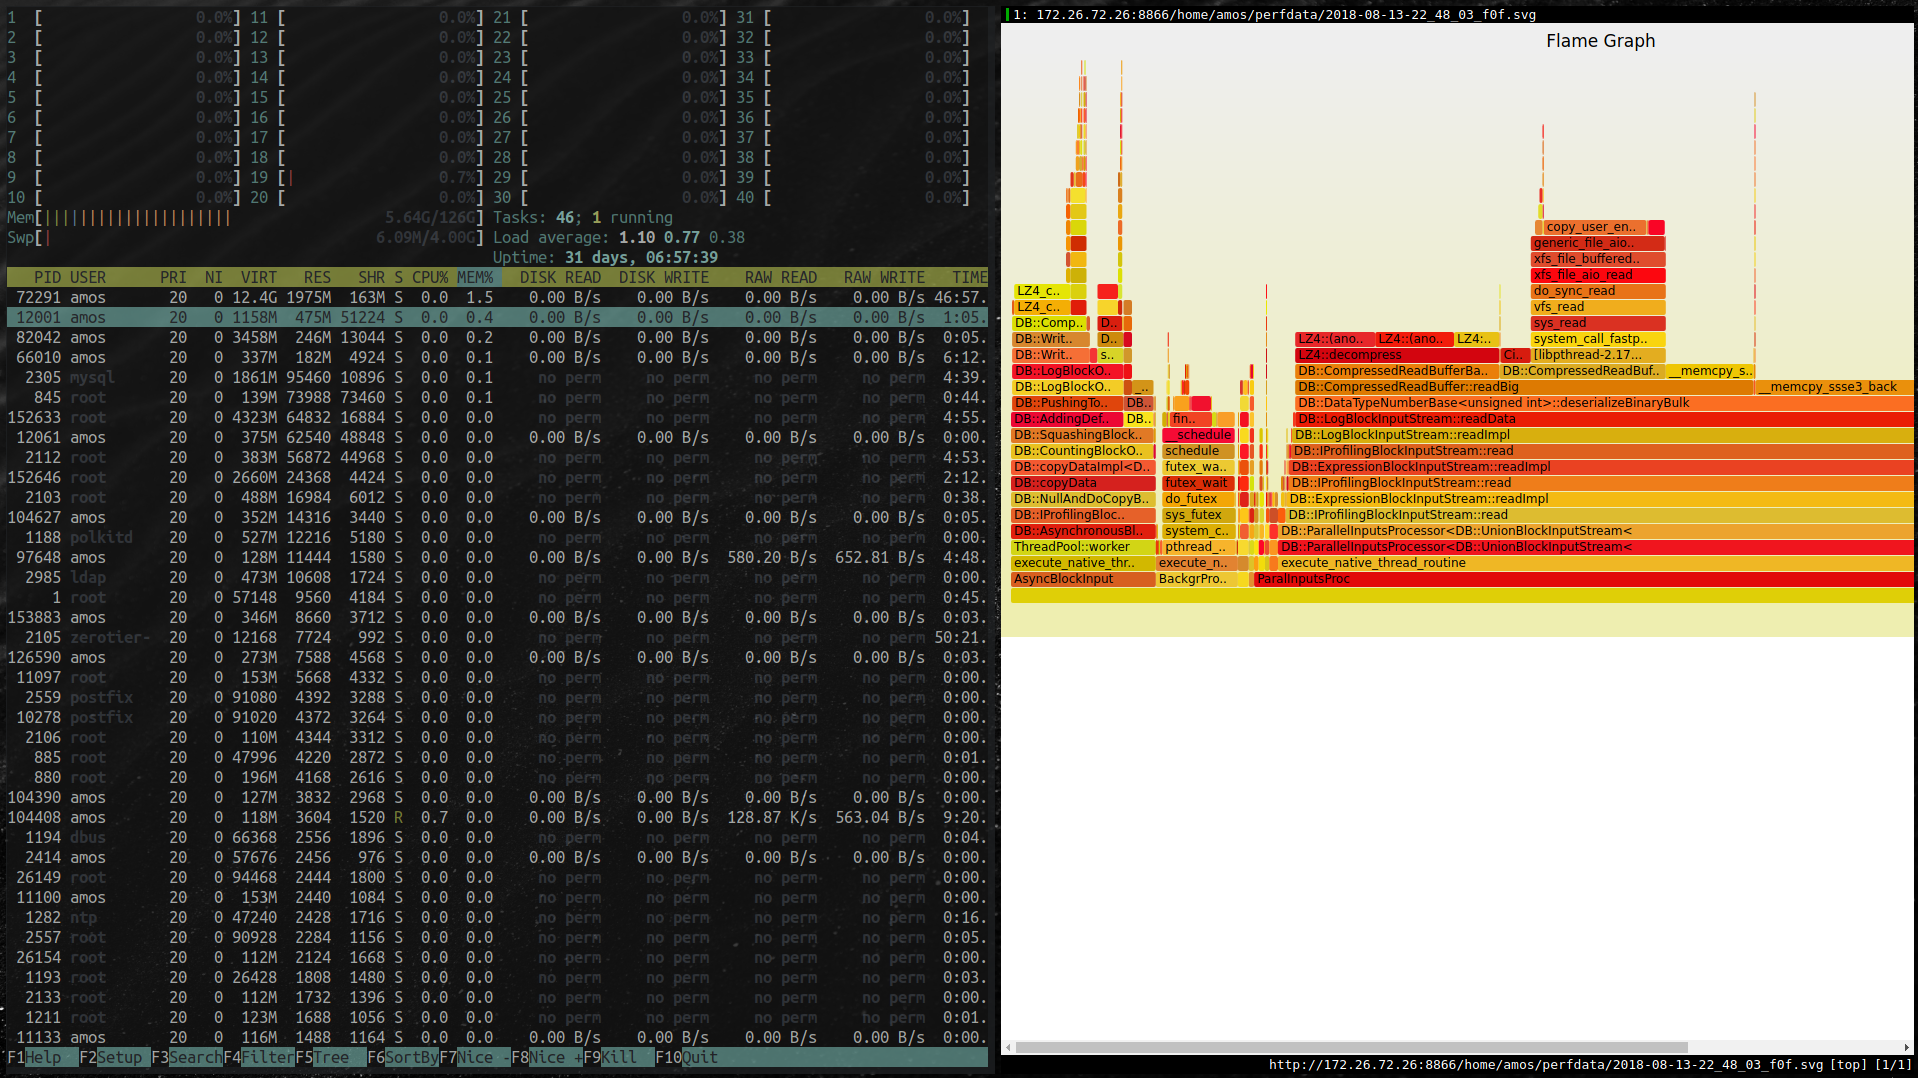Sort by DISK WRITE column header
This screenshot has width=1918, height=1078.
(664, 277)
